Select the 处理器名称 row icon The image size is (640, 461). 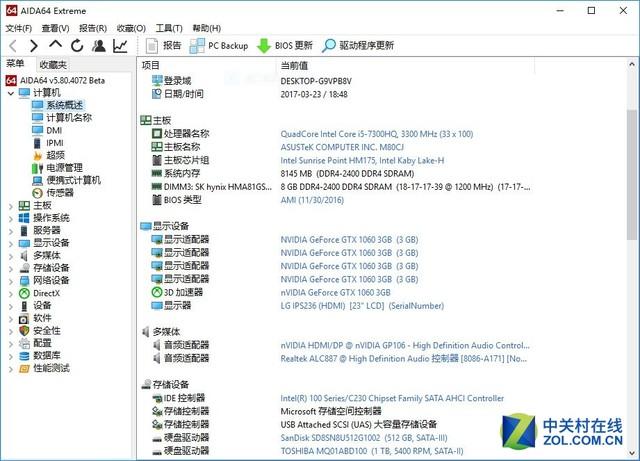click(x=157, y=134)
